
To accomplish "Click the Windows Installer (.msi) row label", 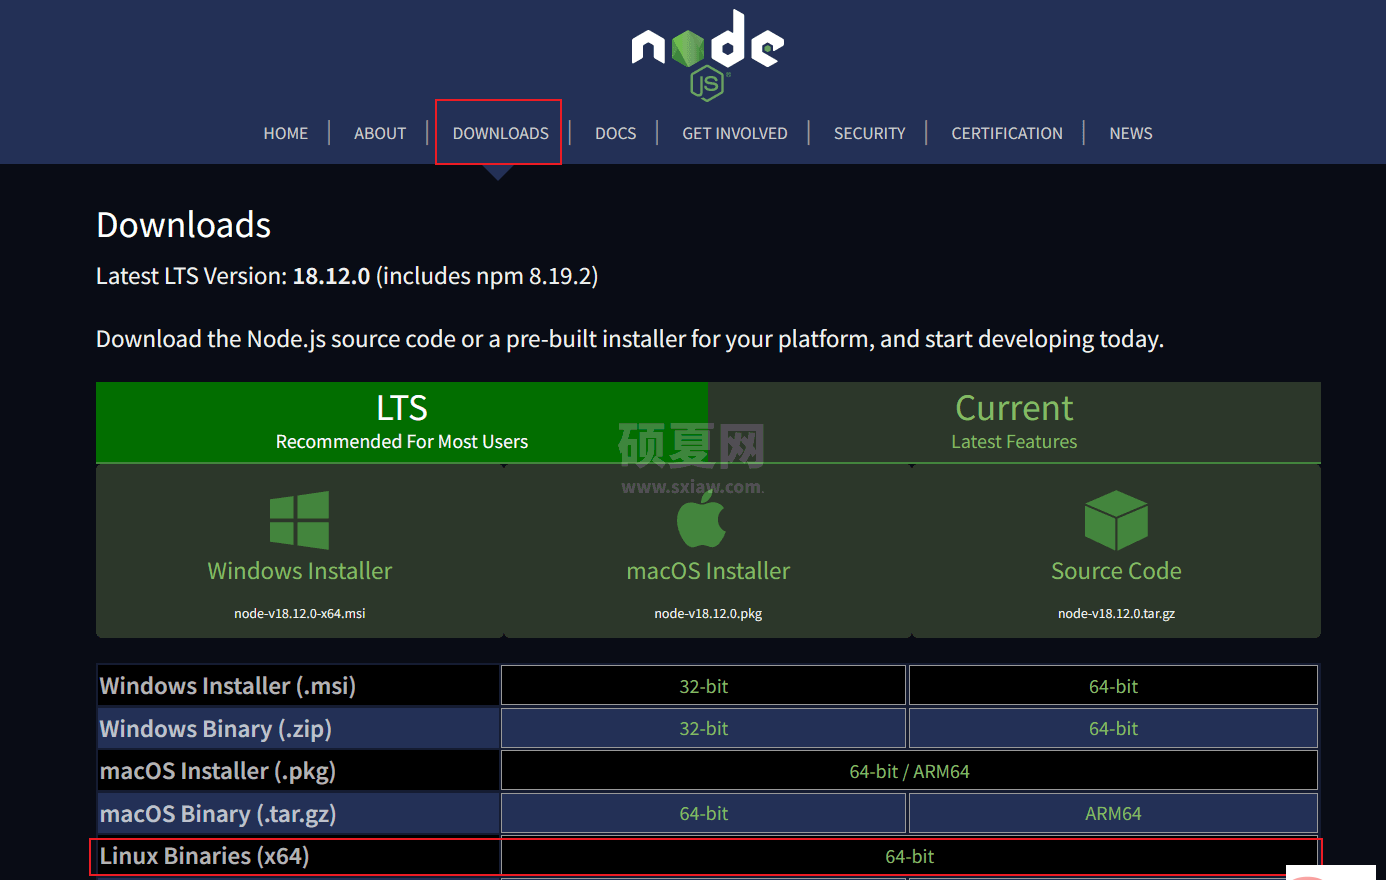I will [228, 686].
